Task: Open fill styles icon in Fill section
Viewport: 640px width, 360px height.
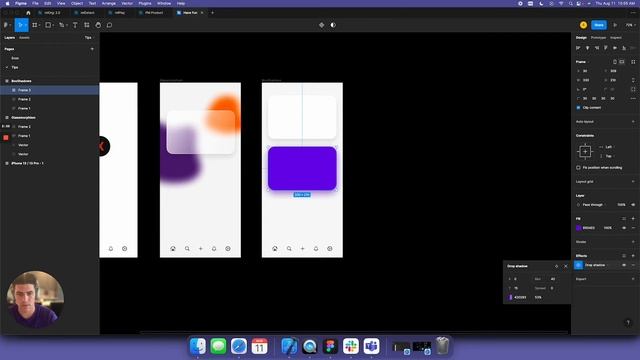Action: pyautogui.click(x=624, y=219)
